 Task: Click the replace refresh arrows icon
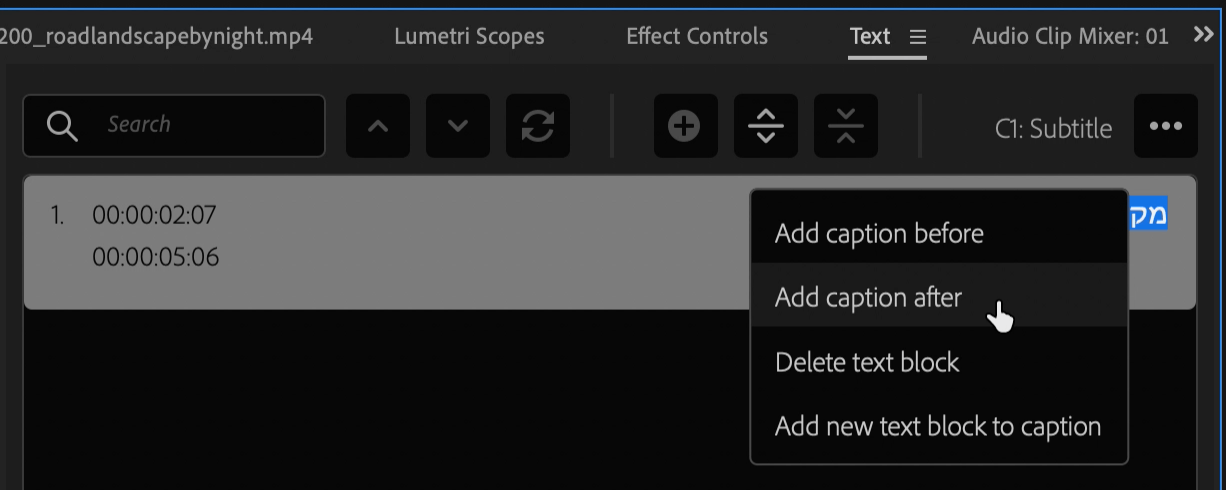click(538, 126)
